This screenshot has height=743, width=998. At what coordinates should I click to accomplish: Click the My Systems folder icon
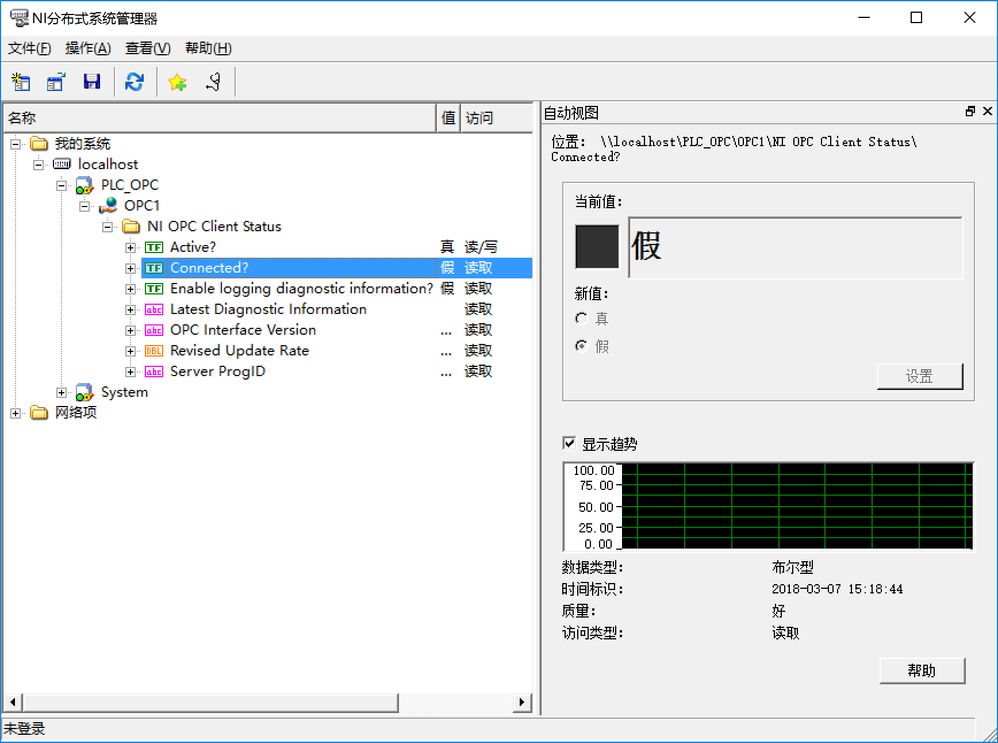click(39, 143)
